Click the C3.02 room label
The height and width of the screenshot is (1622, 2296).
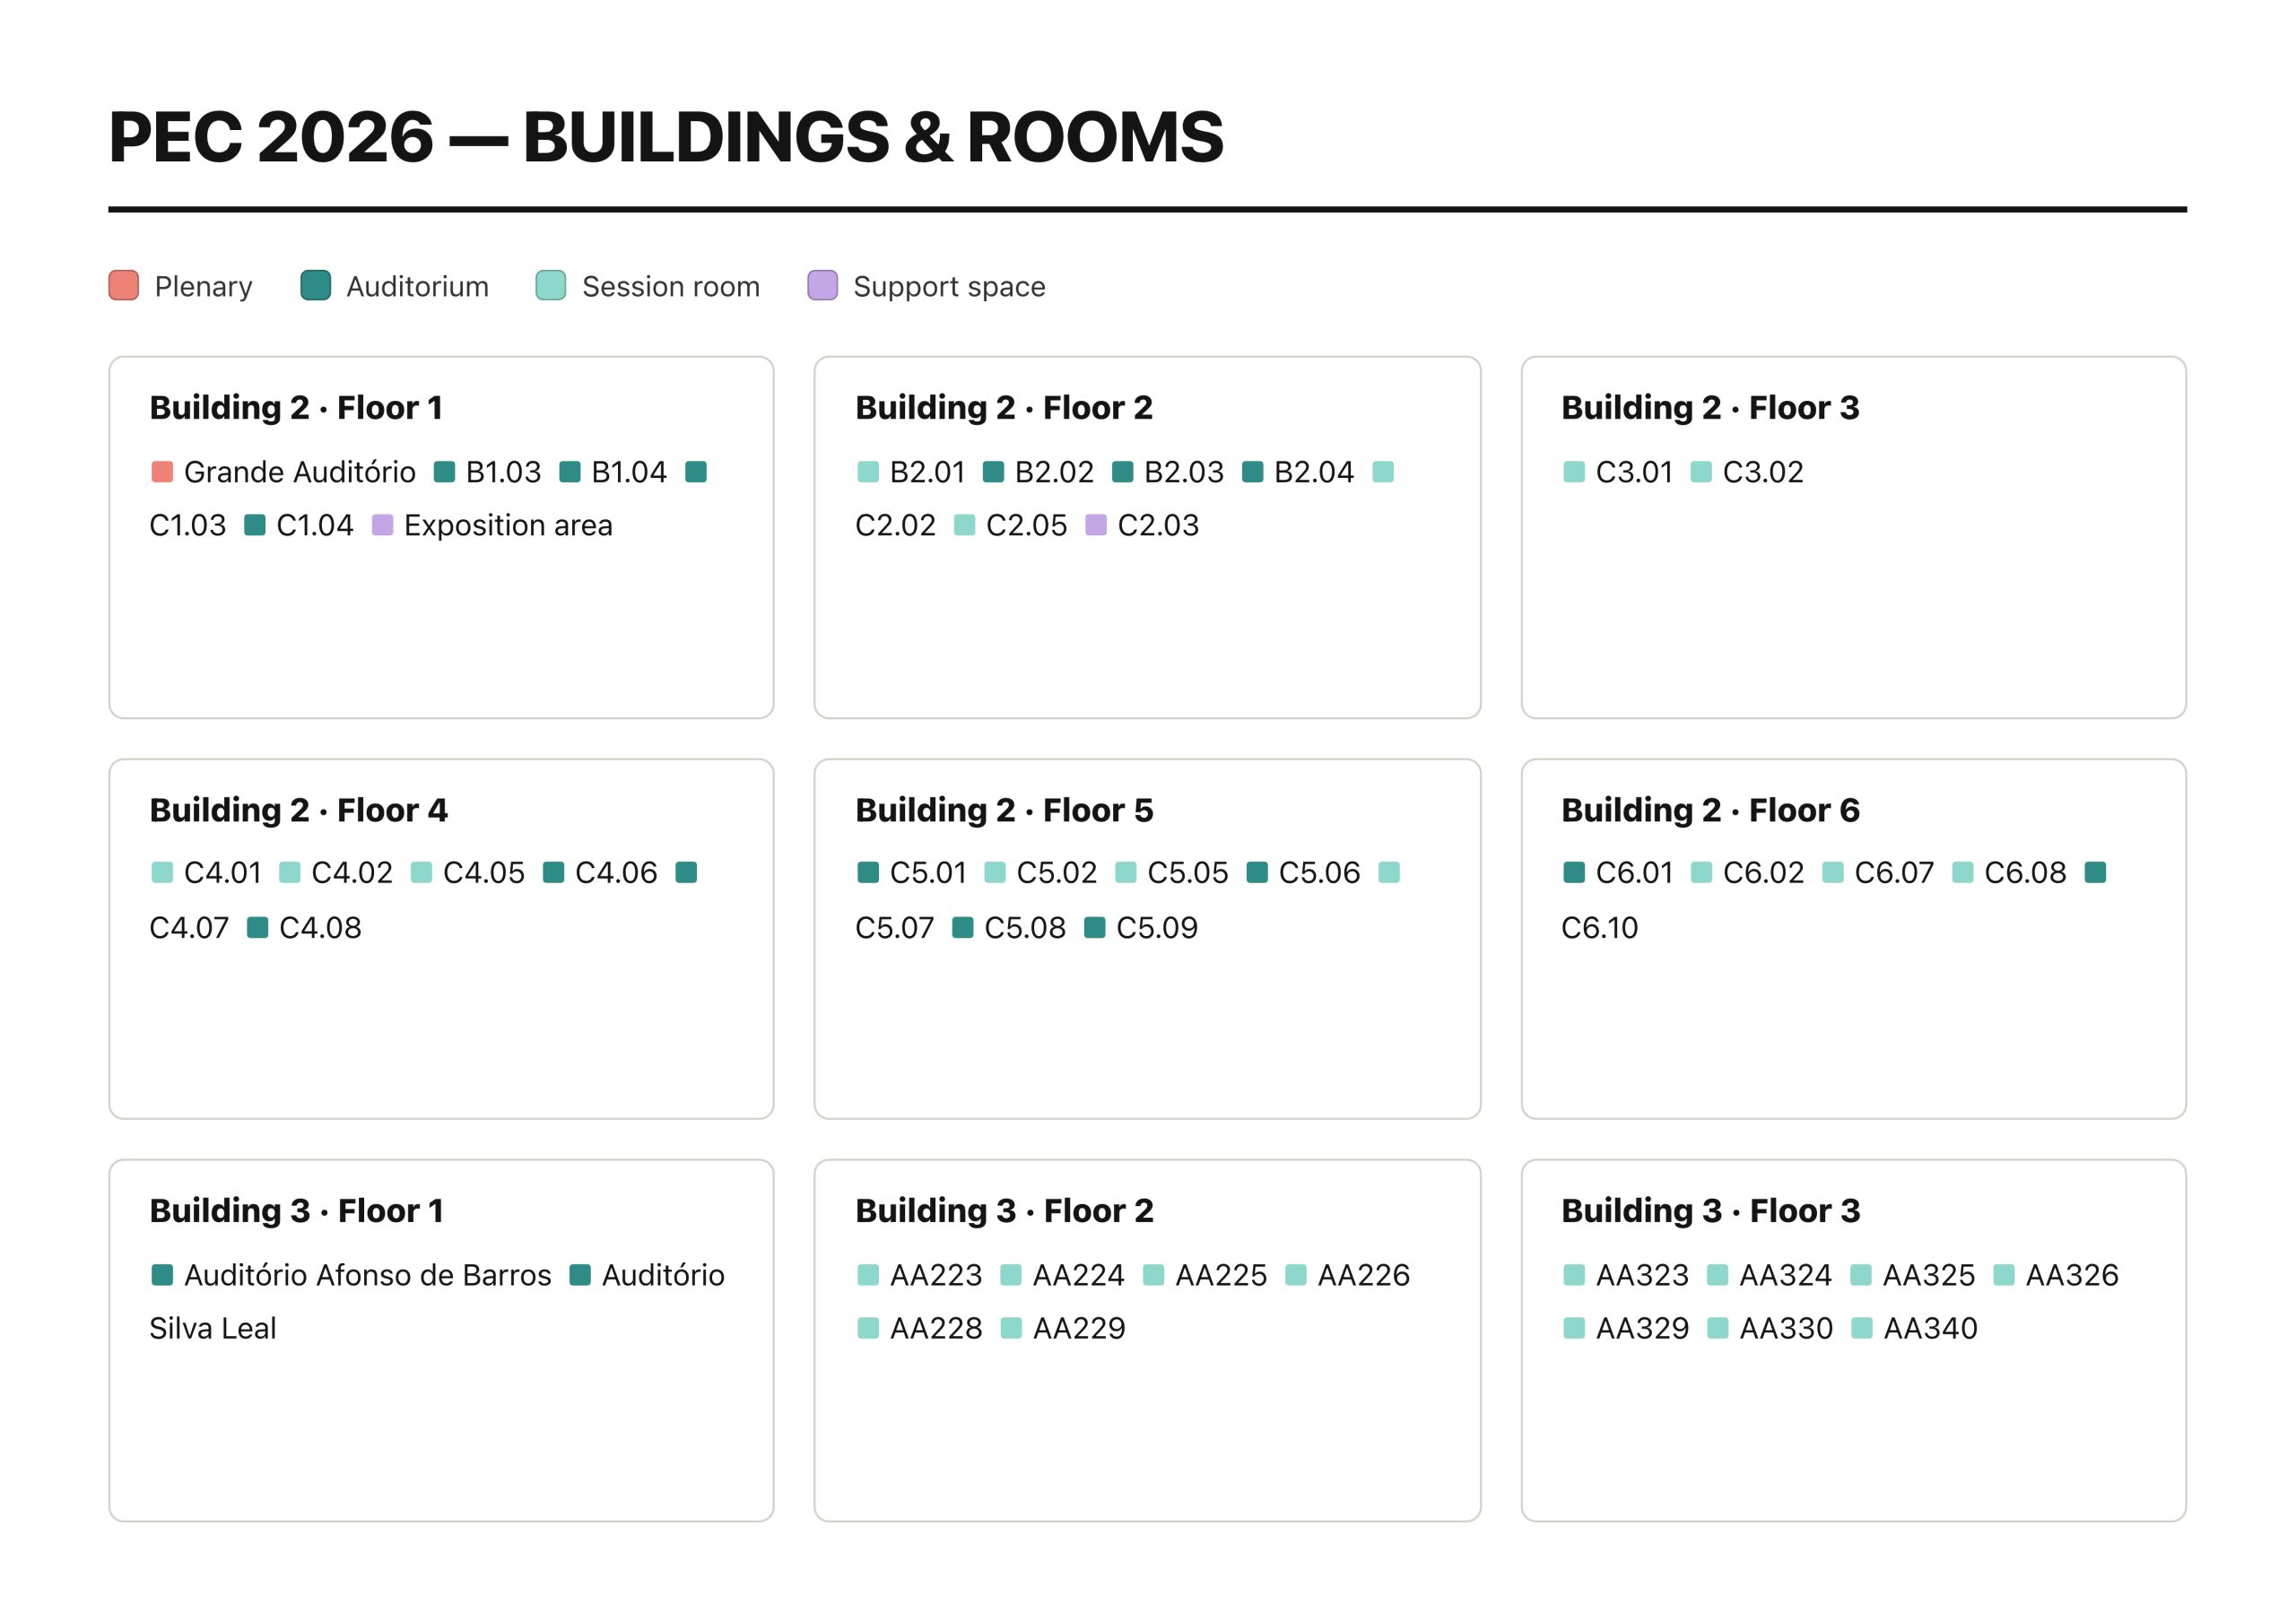click(x=1763, y=472)
